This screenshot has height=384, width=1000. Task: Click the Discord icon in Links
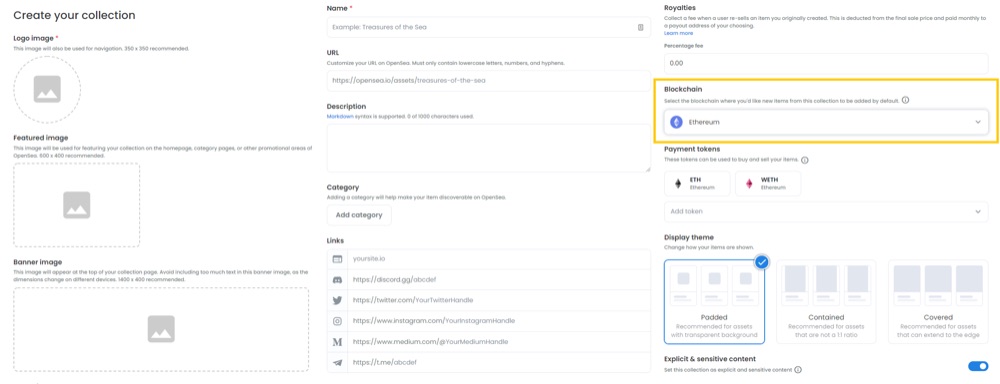coord(338,279)
